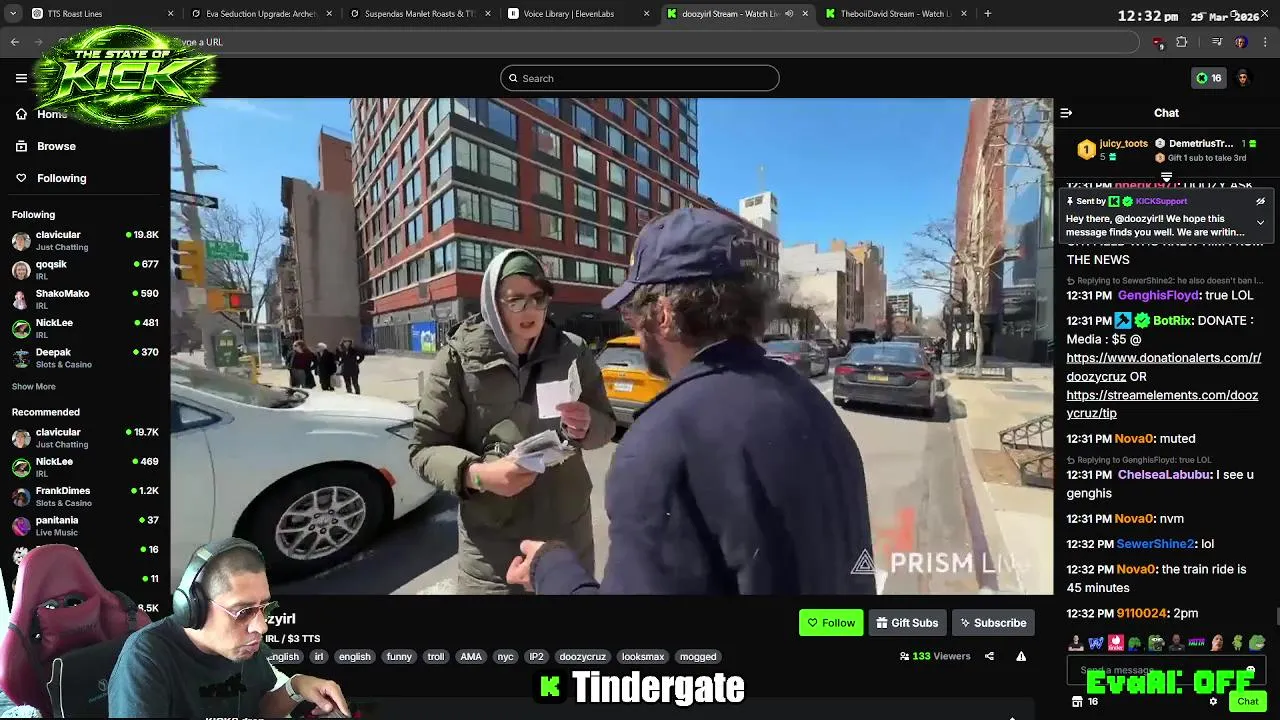Open the browser three-dot menu

coord(1265,42)
